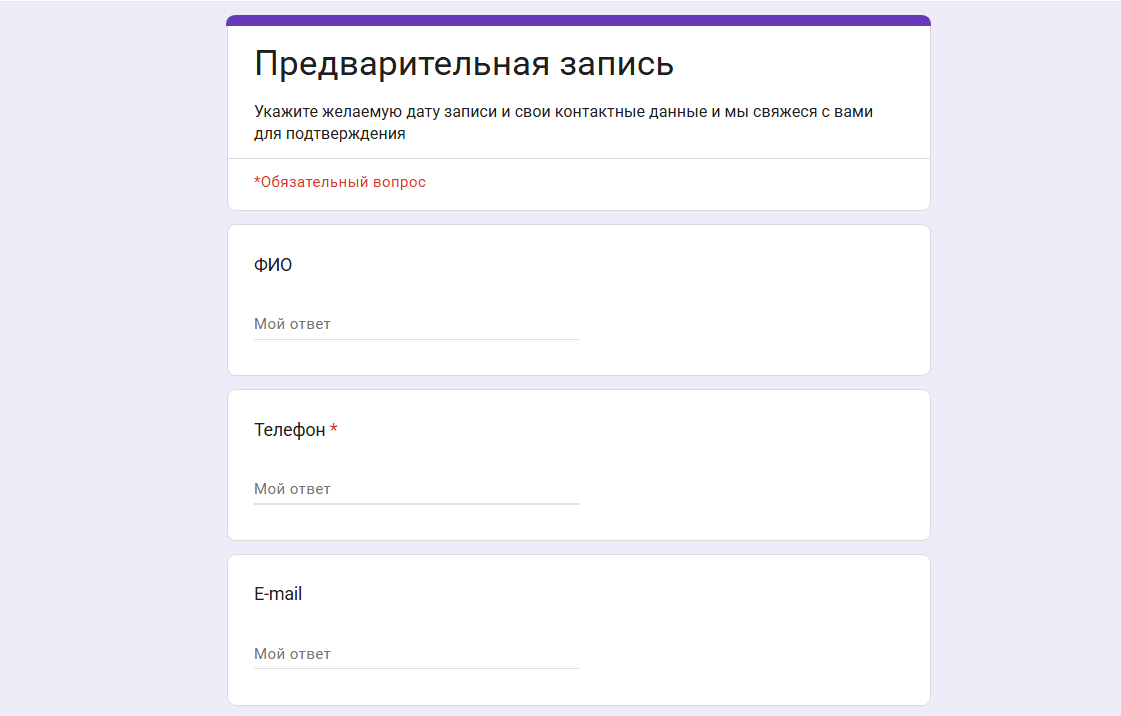Click the divider line above Обязательный вопрос
This screenshot has height=716, width=1121.
(578, 158)
